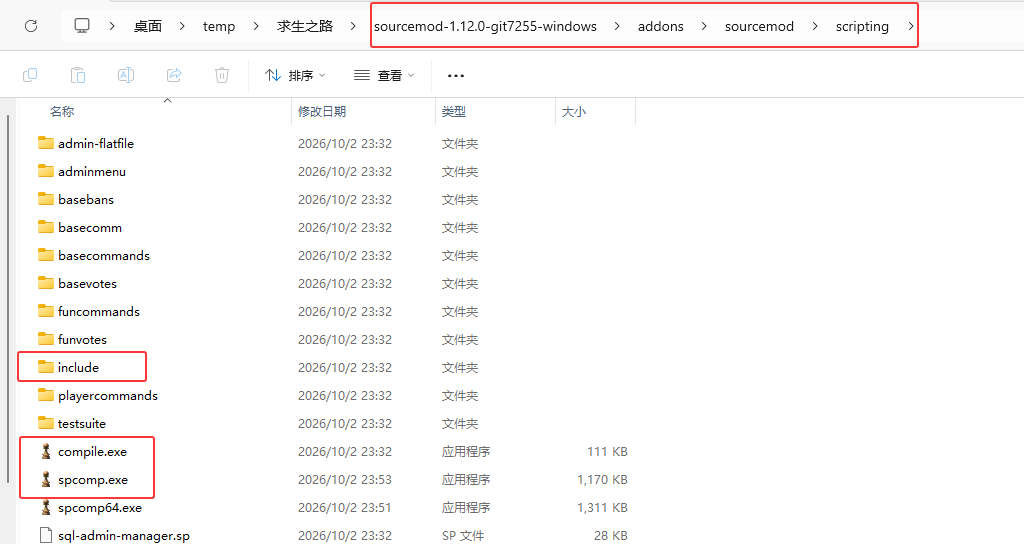Click the This PC monitor icon

coord(82,26)
